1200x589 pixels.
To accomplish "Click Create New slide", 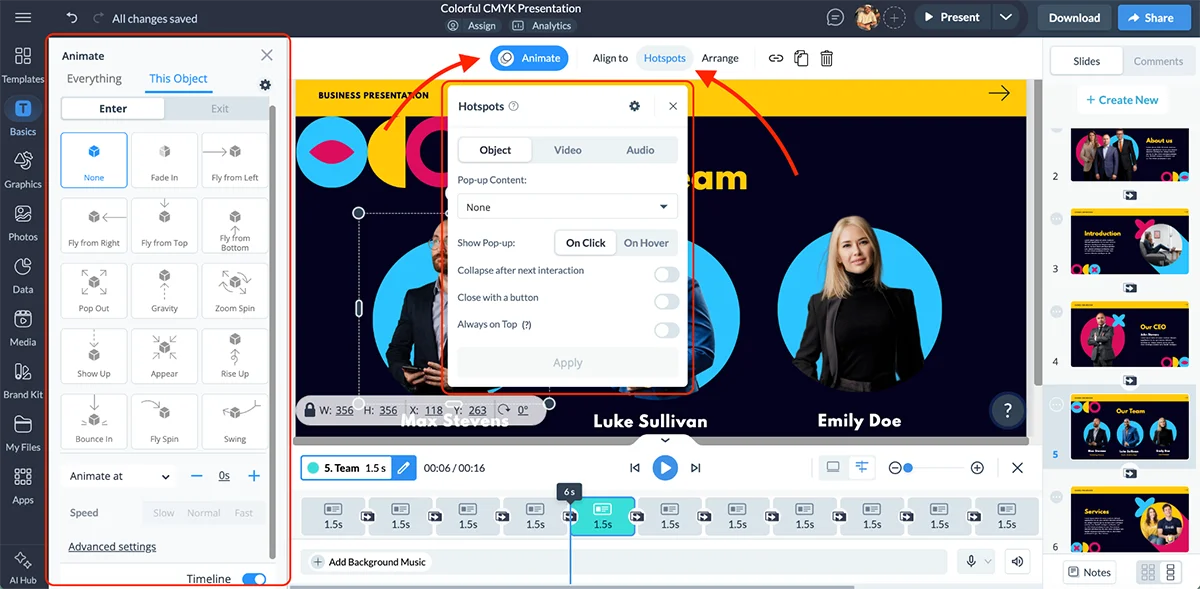I will (1122, 100).
